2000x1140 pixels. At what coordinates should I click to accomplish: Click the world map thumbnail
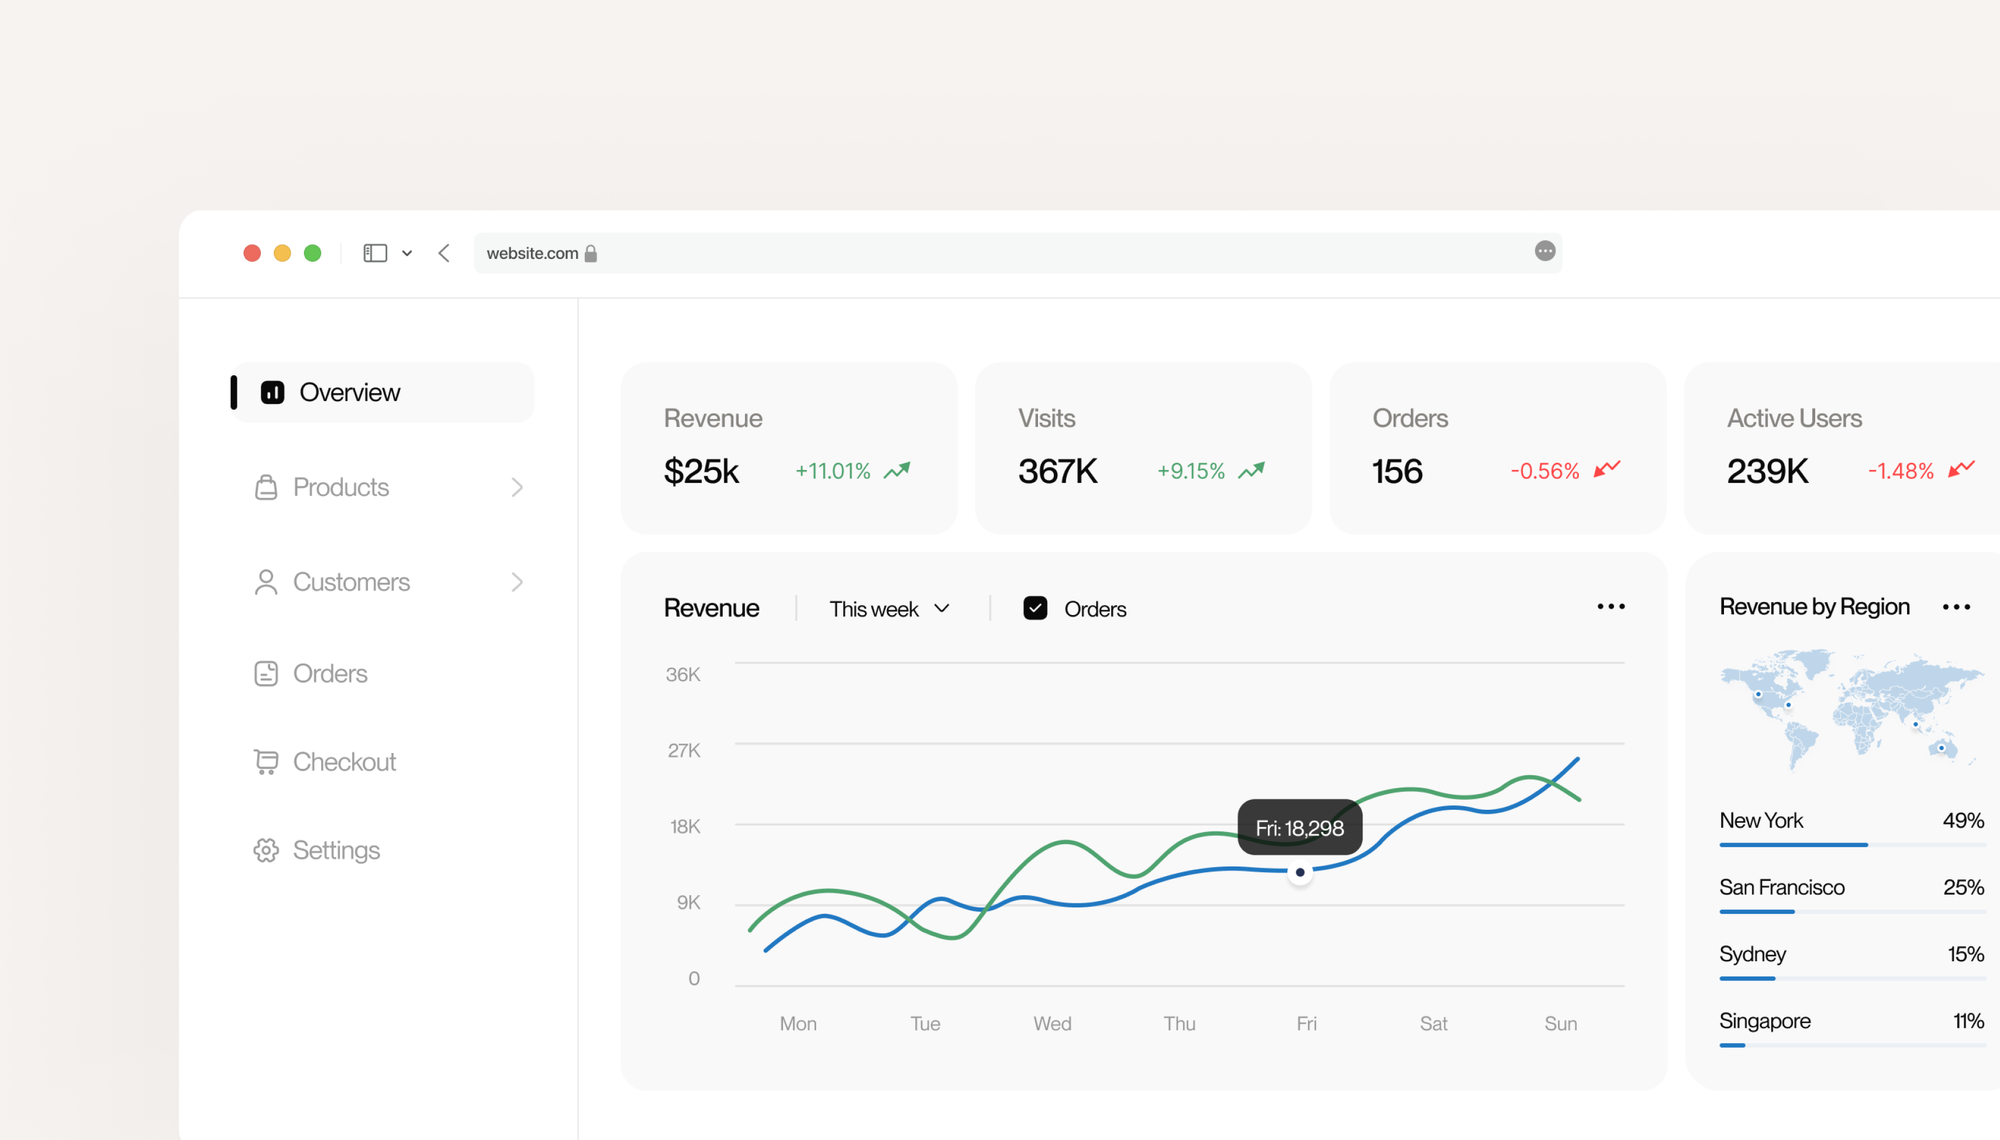point(1851,709)
